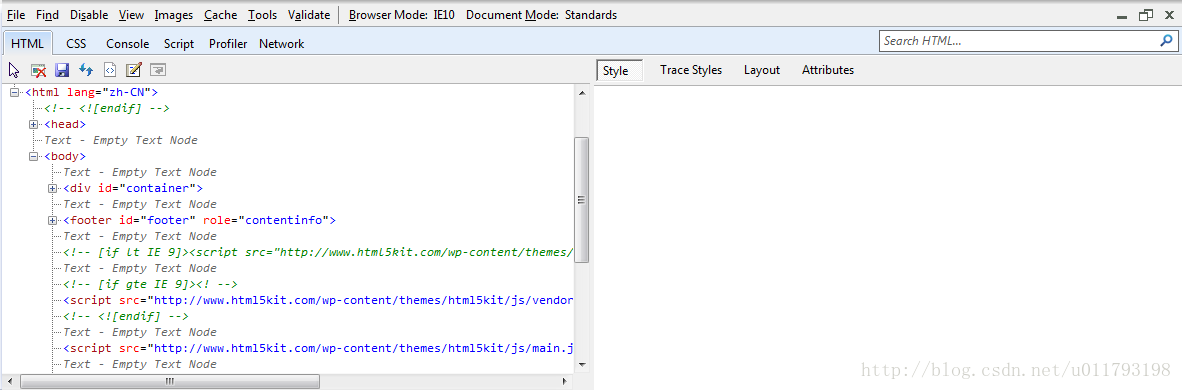
Task: Click the Search HTML magnifier icon
Action: tap(1165, 41)
